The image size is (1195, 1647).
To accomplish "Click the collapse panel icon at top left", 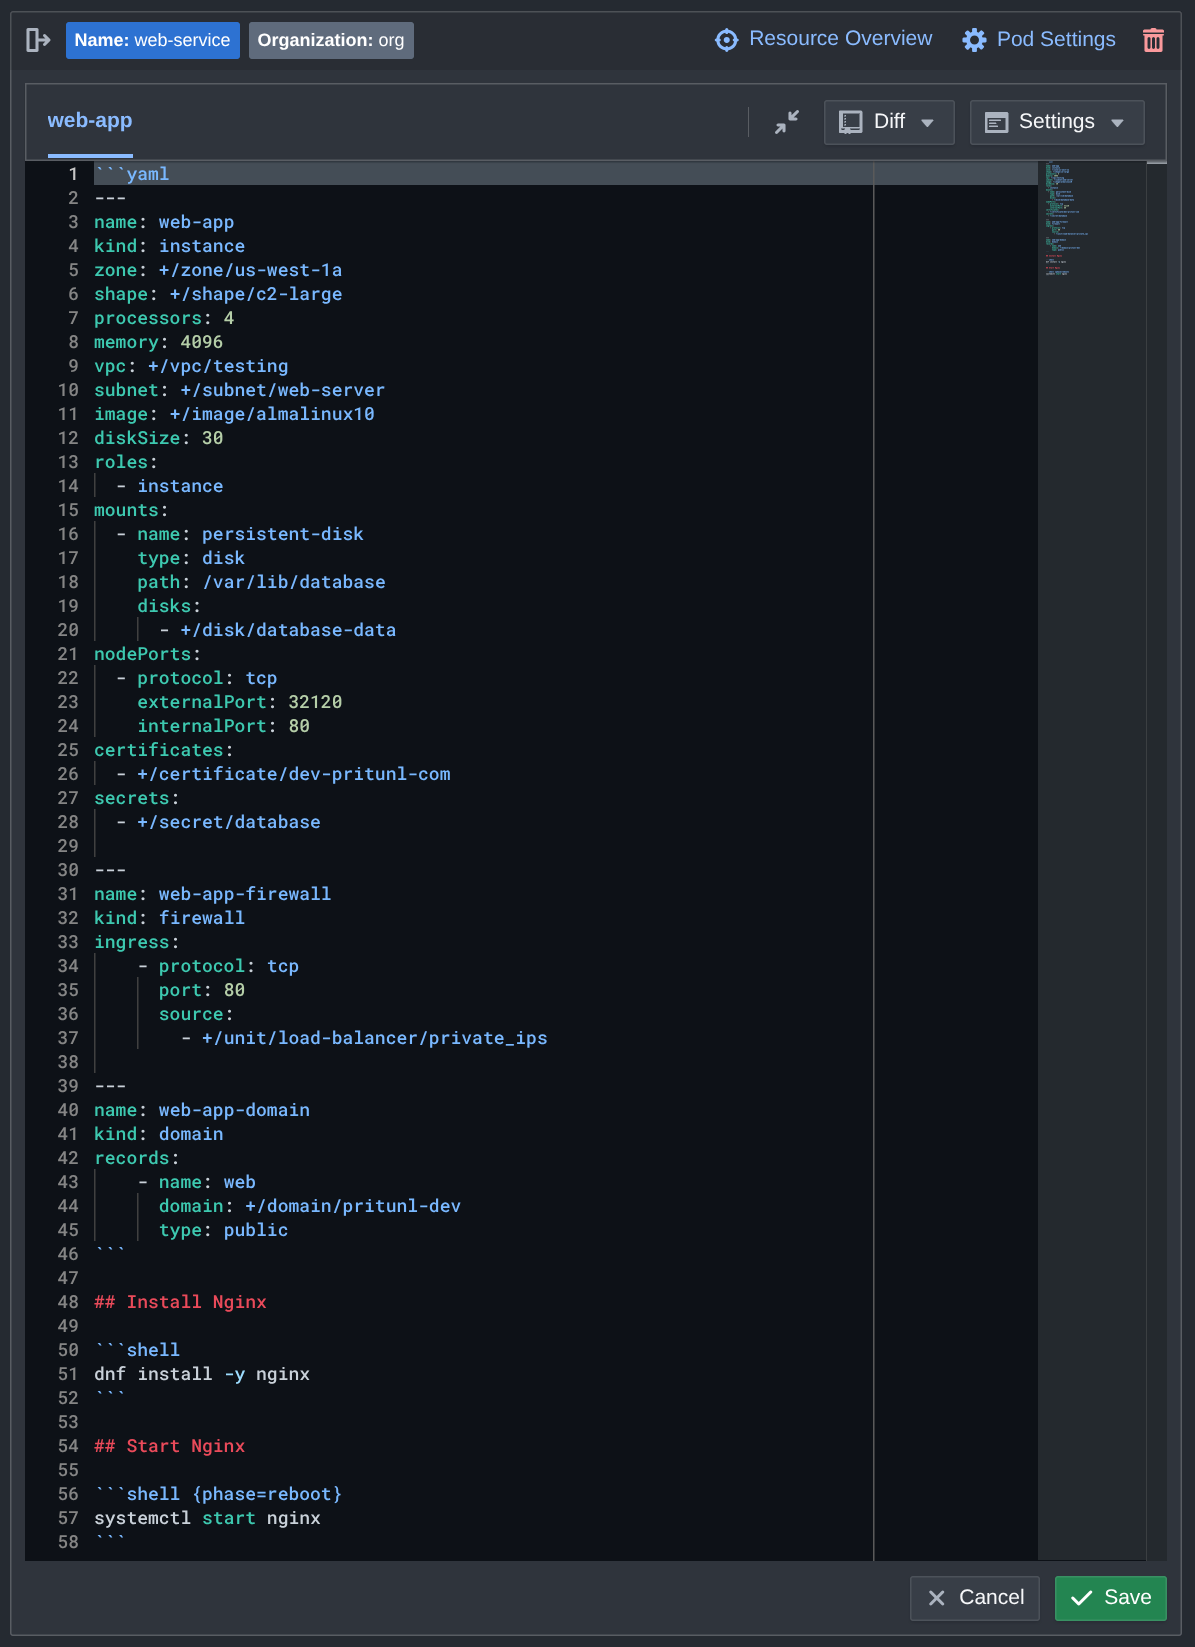I will [x=38, y=40].
